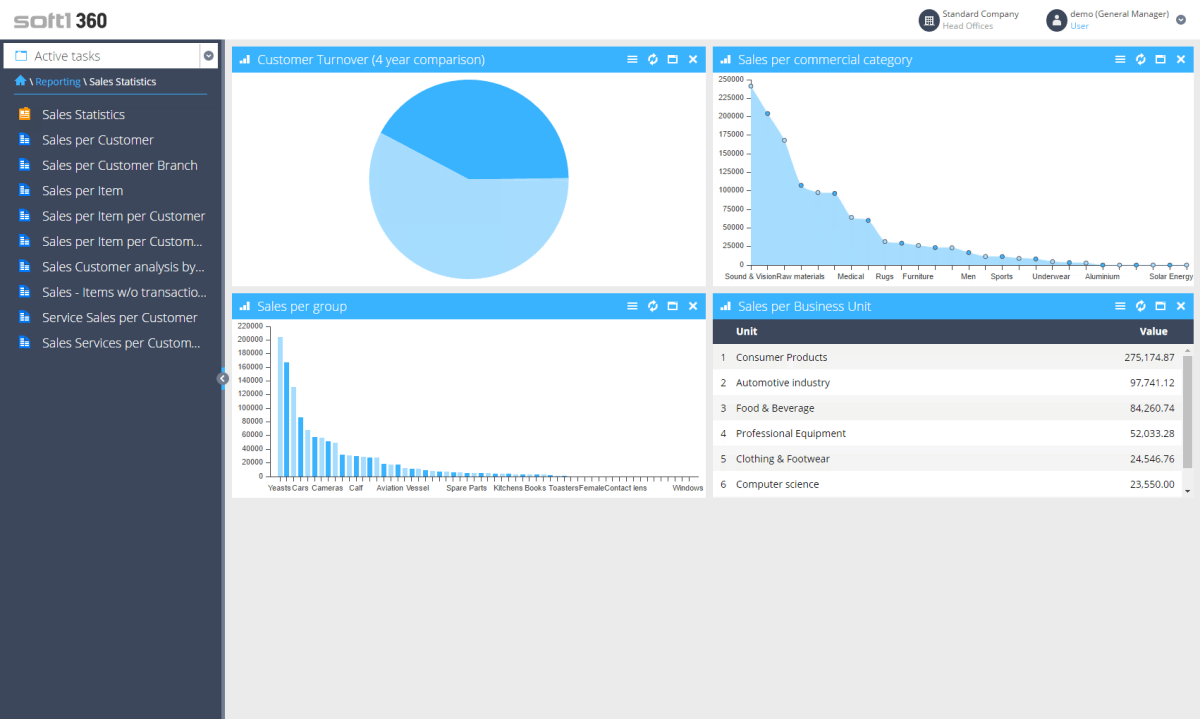The height and width of the screenshot is (719, 1200).
Task: Open the Reporting breadcrumb link
Action: click(x=58, y=81)
